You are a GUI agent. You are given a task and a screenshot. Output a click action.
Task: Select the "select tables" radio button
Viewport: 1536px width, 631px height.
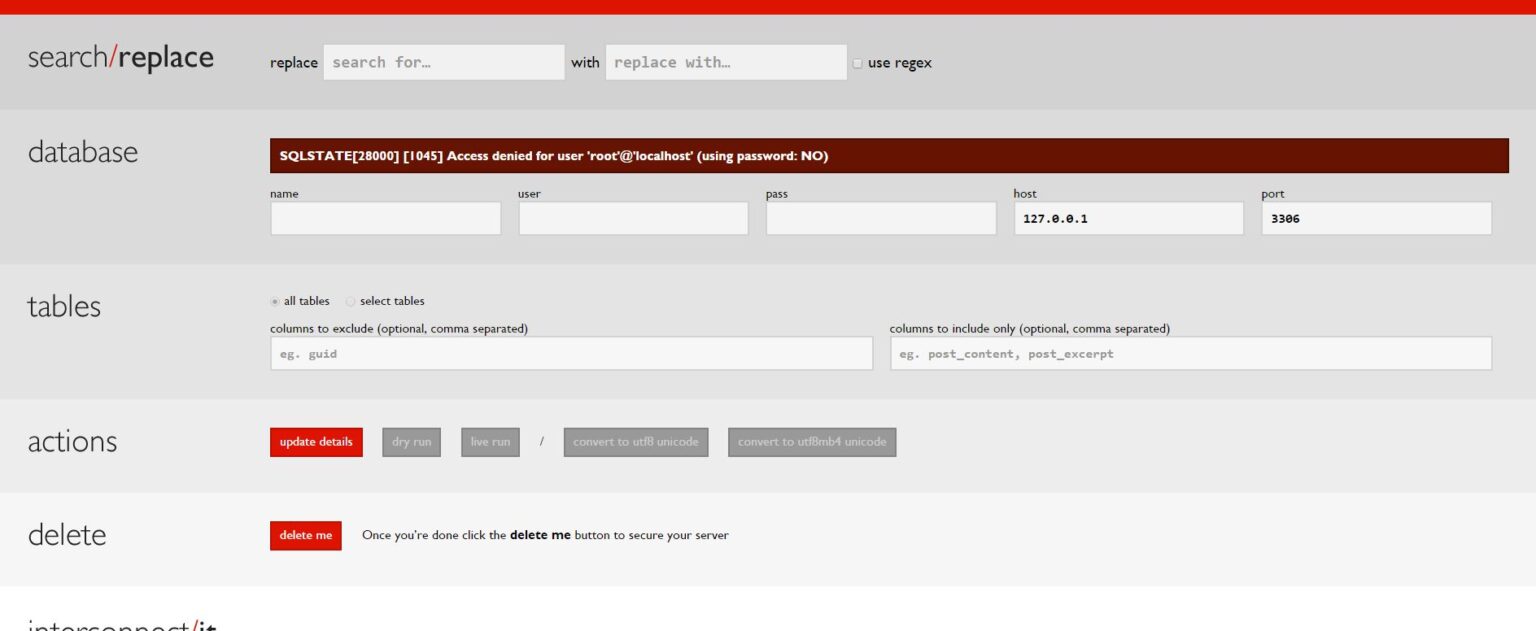[x=351, y=300]
